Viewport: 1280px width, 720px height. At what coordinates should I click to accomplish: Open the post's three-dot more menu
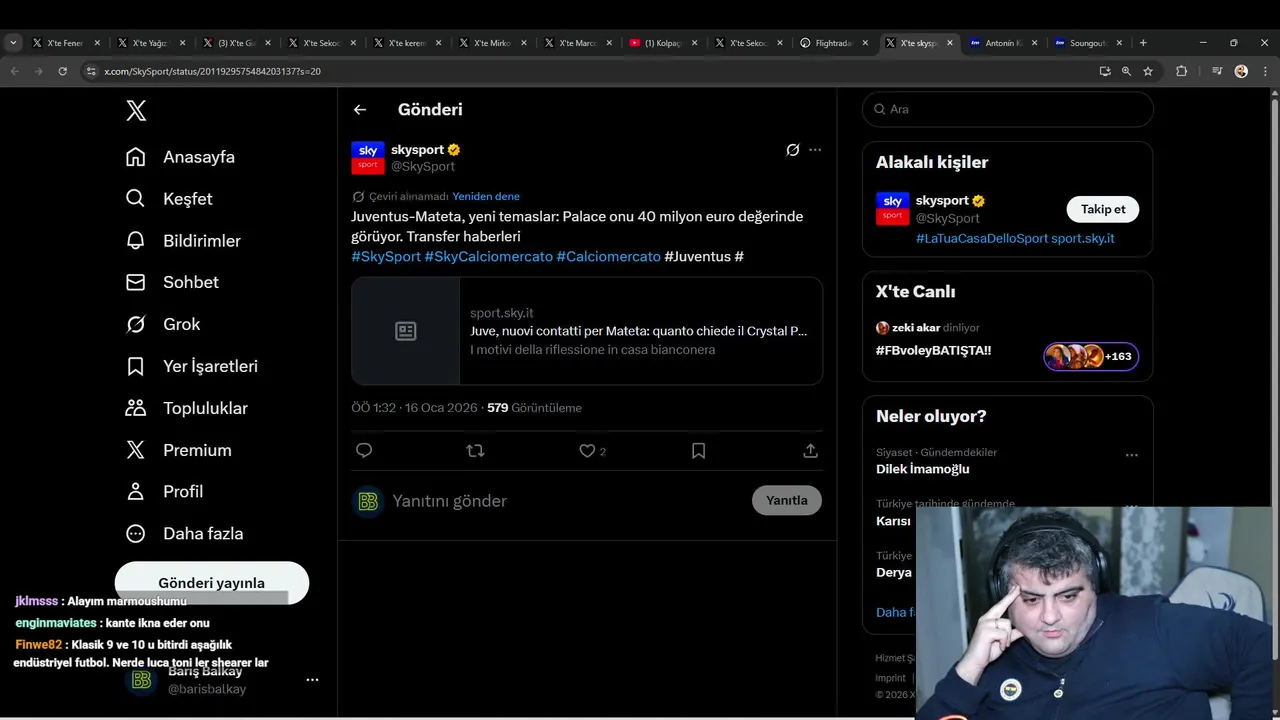click(x=815, y=150)
